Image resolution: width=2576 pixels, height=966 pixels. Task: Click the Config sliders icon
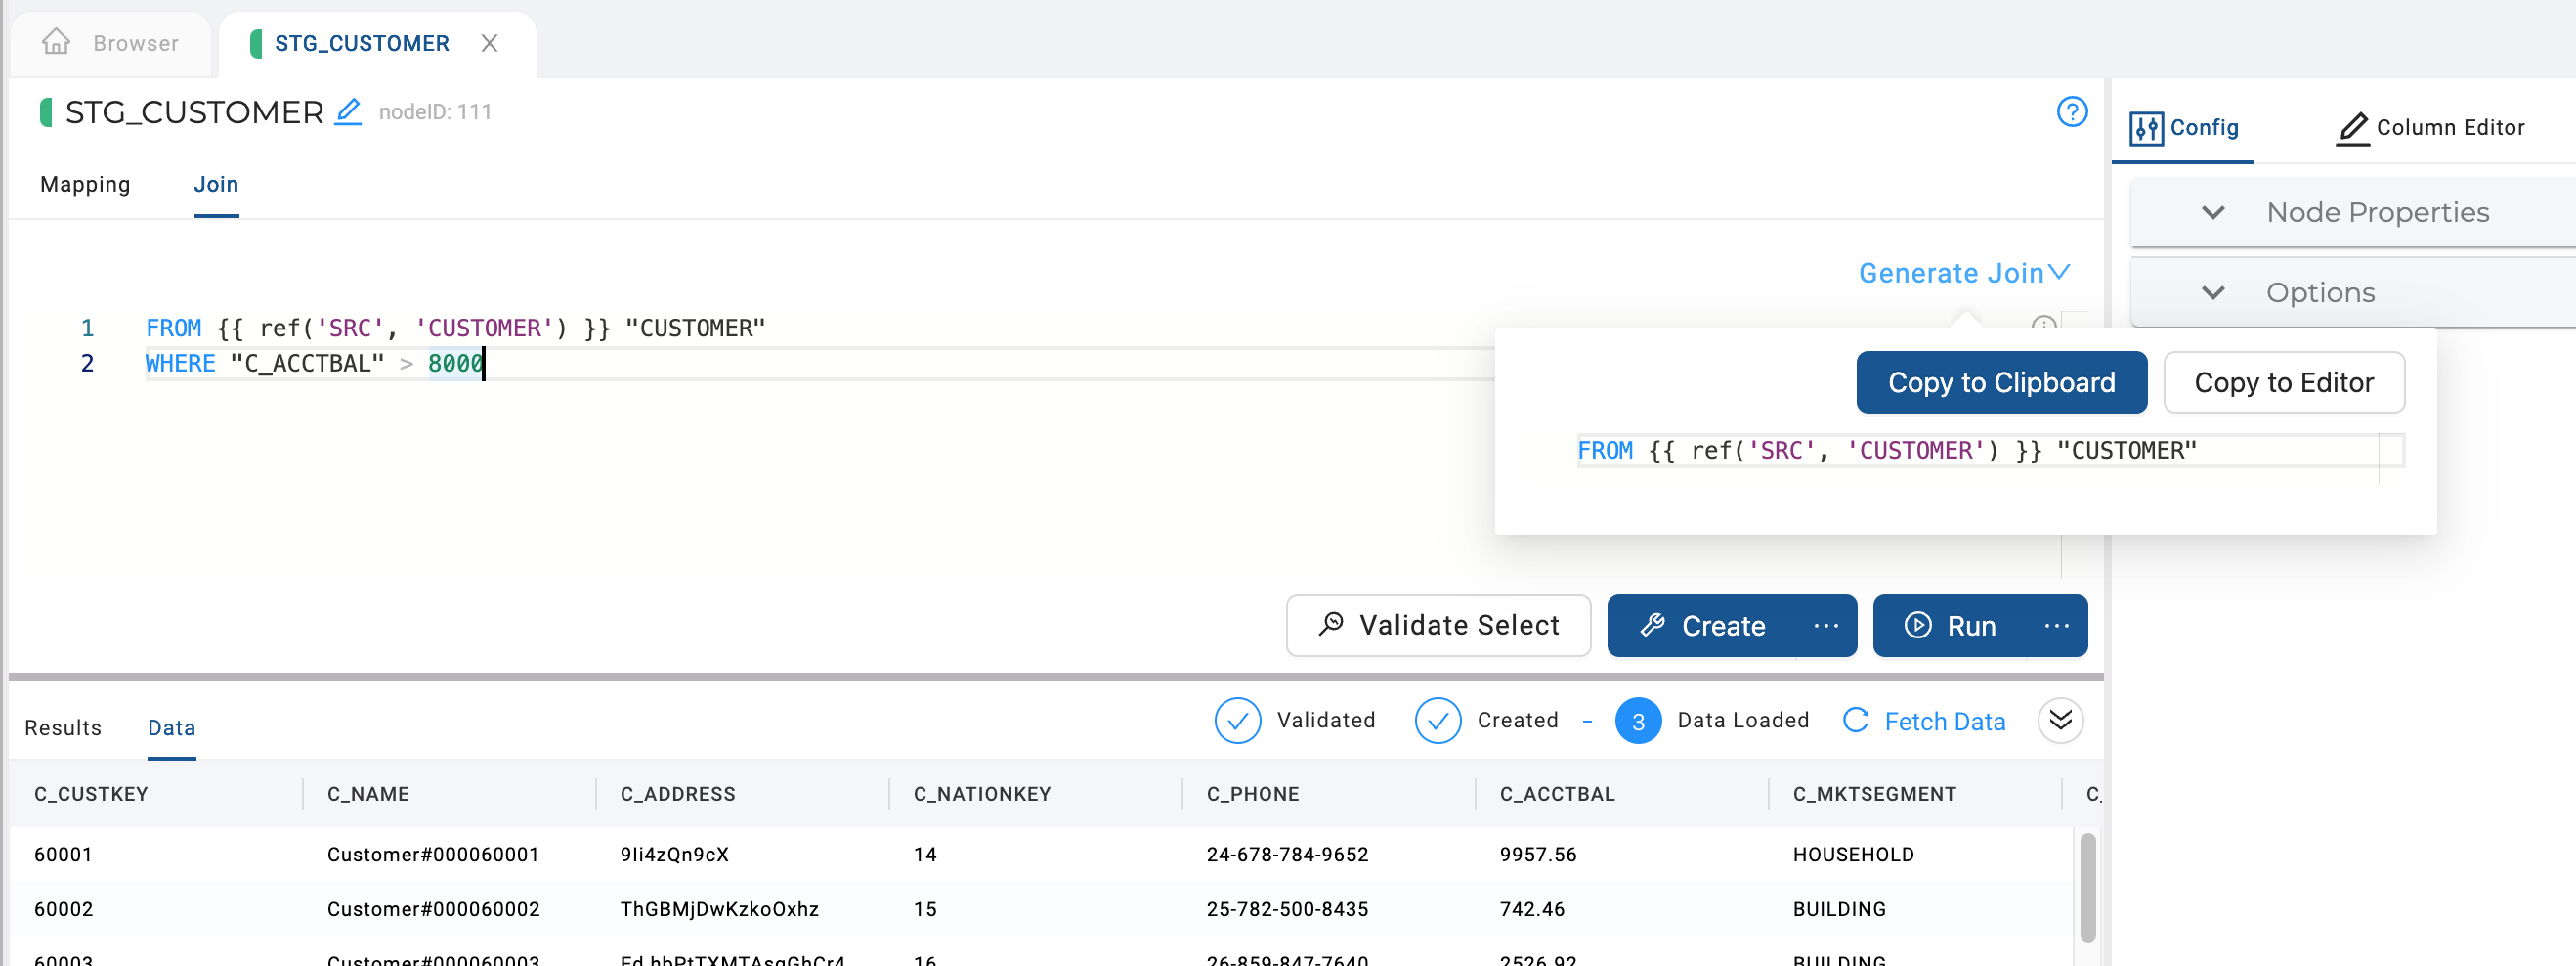tap(2146, 128)
